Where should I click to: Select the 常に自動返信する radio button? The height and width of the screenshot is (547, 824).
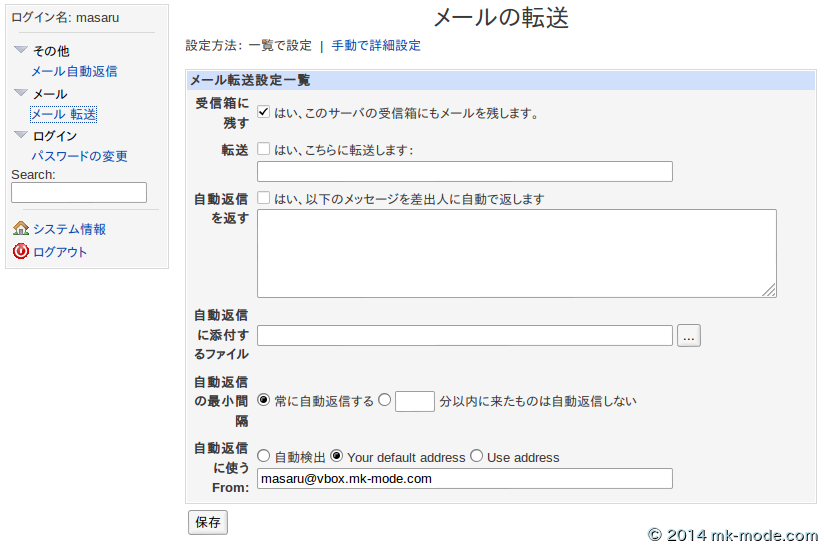(x=264, y=400)
